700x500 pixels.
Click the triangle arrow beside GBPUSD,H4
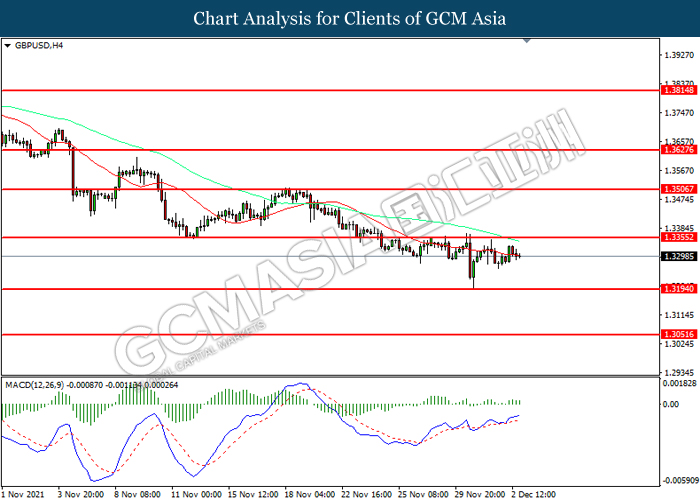tap(8, 46)
